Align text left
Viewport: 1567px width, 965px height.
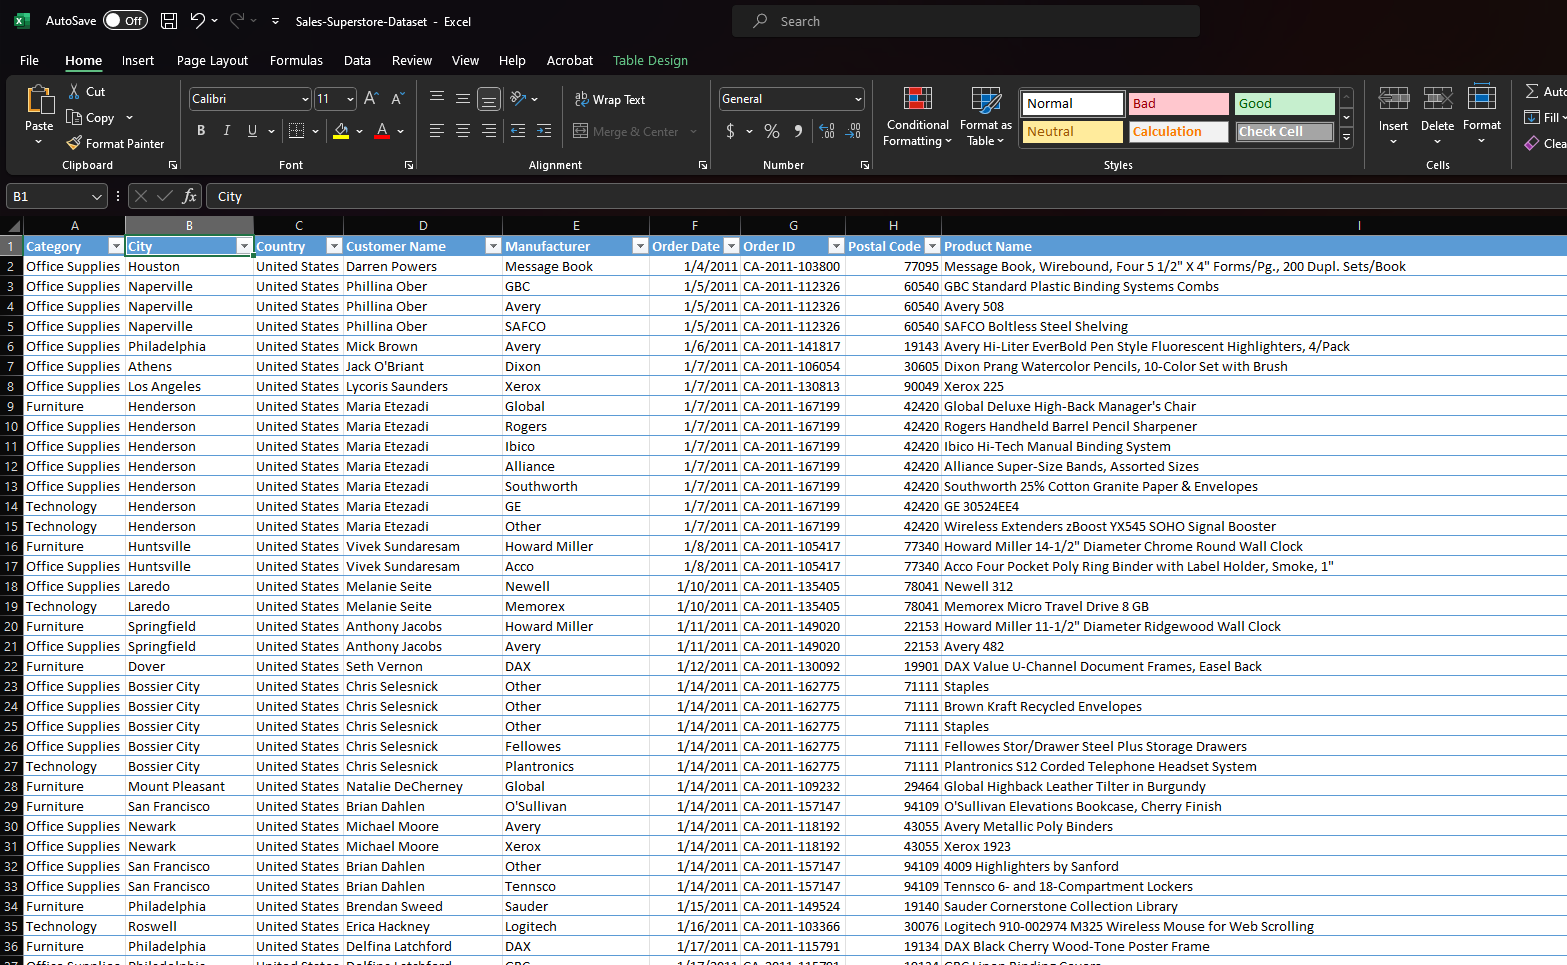[x=437, y=131]
